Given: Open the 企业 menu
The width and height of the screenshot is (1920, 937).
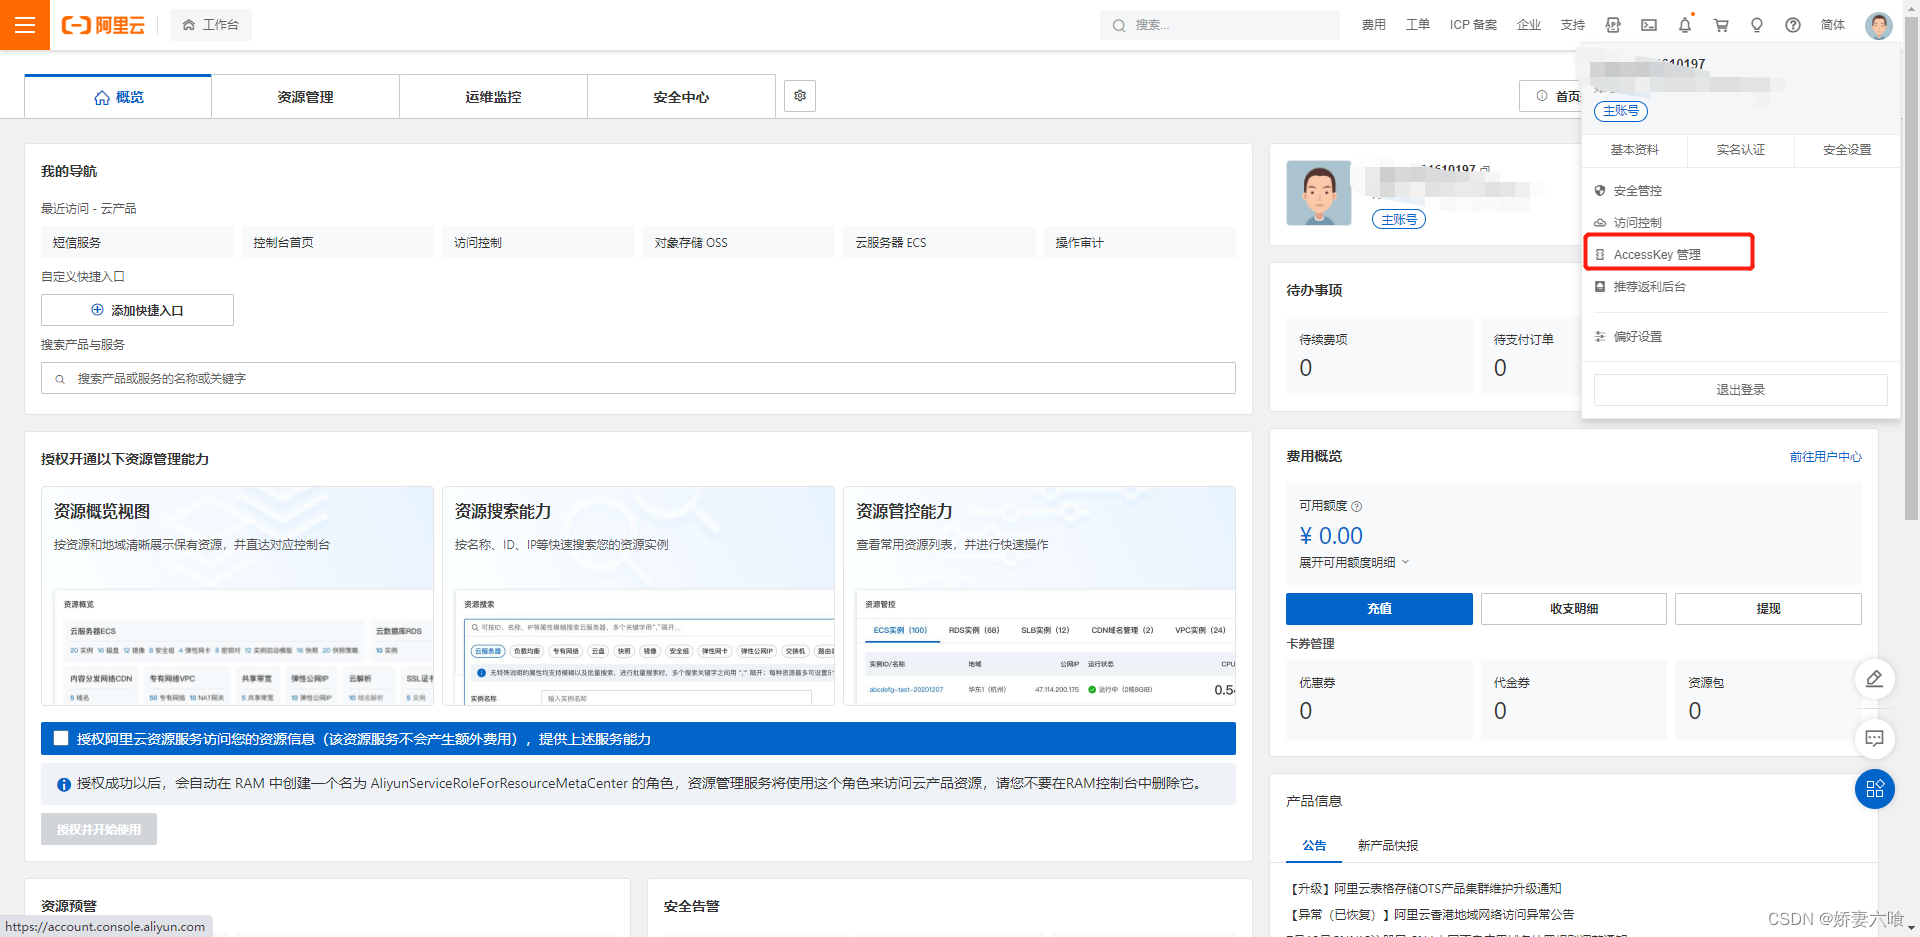Looking at the screenshot, I should [1528, 25].
